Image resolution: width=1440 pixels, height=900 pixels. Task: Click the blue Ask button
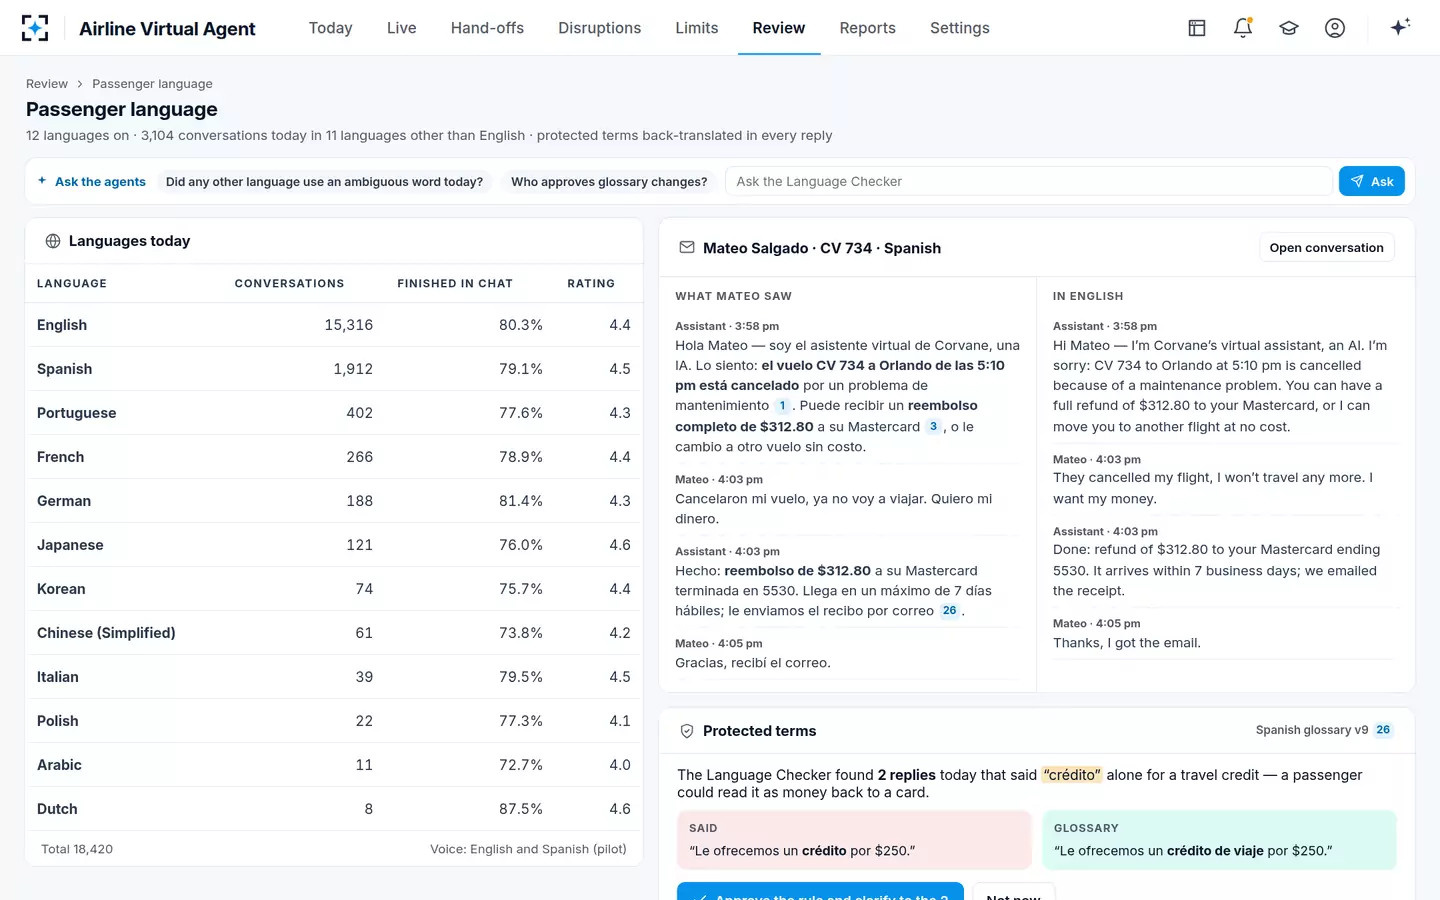coord(1371,181)
